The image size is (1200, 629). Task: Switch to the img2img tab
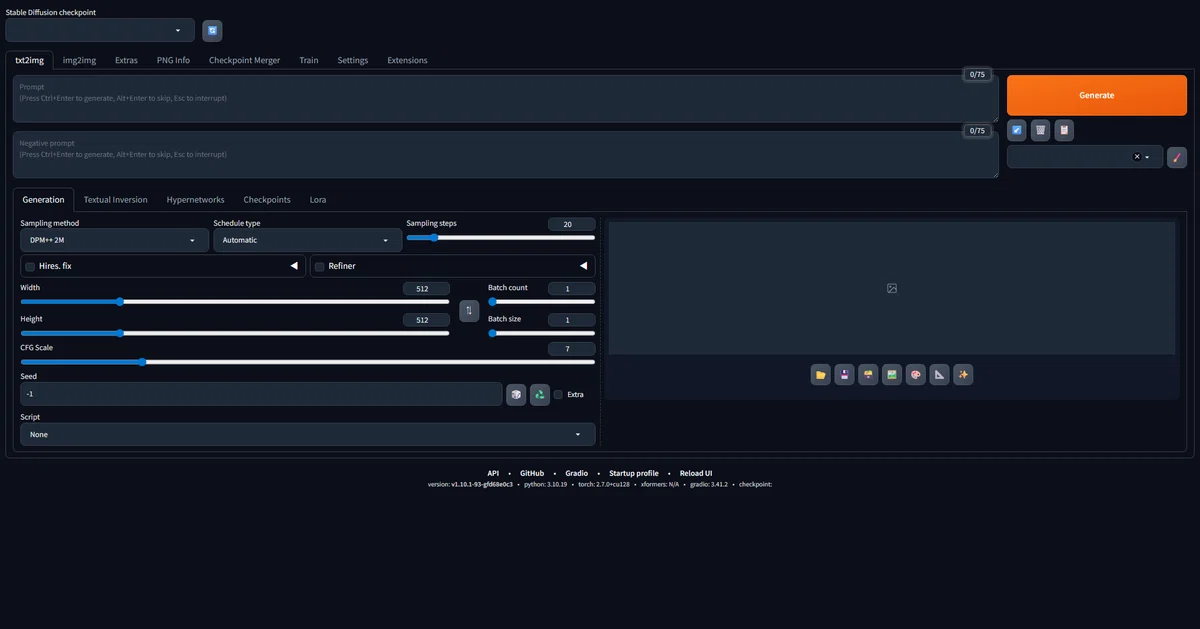pos(79,60)
